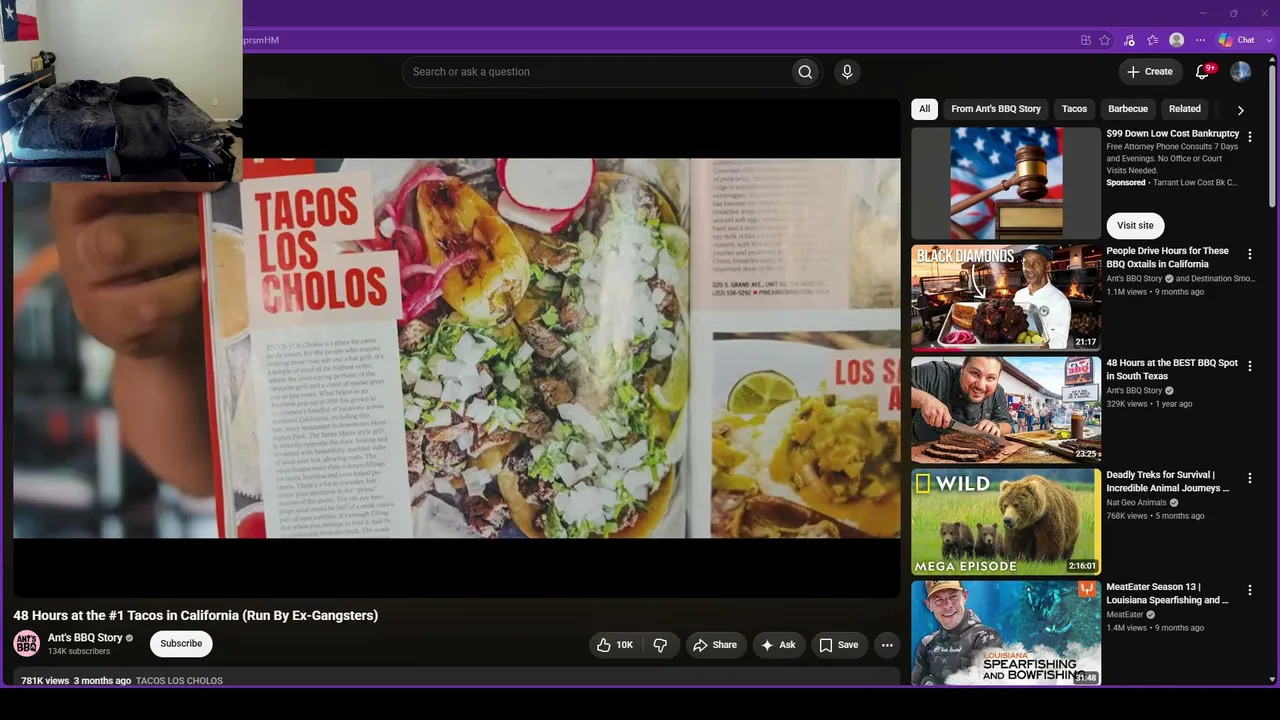This screenshot has height=720, width=1280.
Task: Click the MeatEater channel name
Action: (x=1125, y=615)
